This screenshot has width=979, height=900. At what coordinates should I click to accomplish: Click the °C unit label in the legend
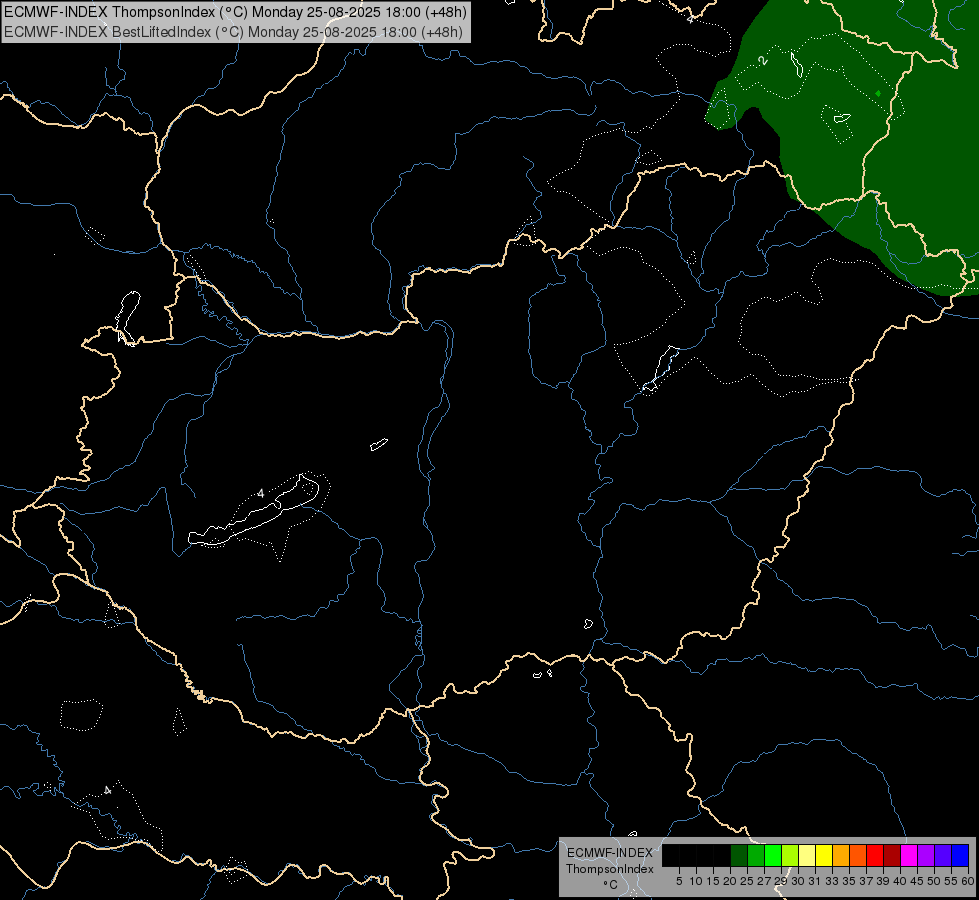[x=611, y=885]
